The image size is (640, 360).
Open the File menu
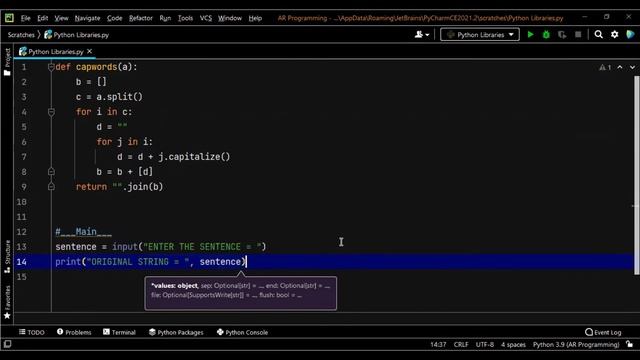(x=25, y=18)
